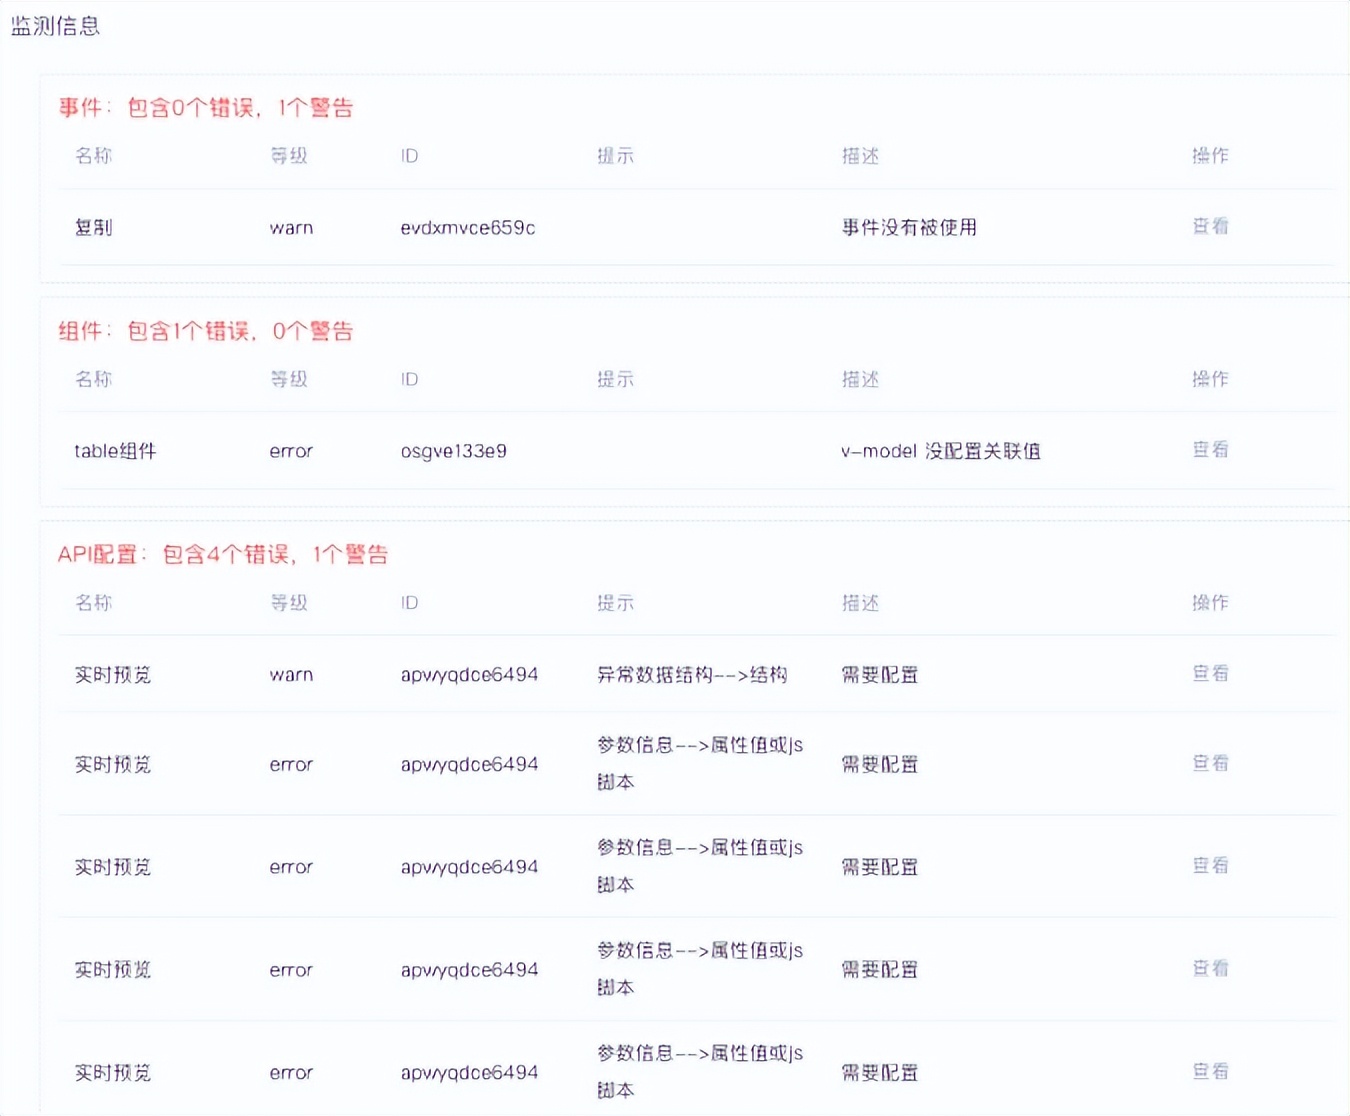Click 名称 header in the API配置 table
Image resolution: width=1350 pixels, height=1116 pixels.
(94, 603)
